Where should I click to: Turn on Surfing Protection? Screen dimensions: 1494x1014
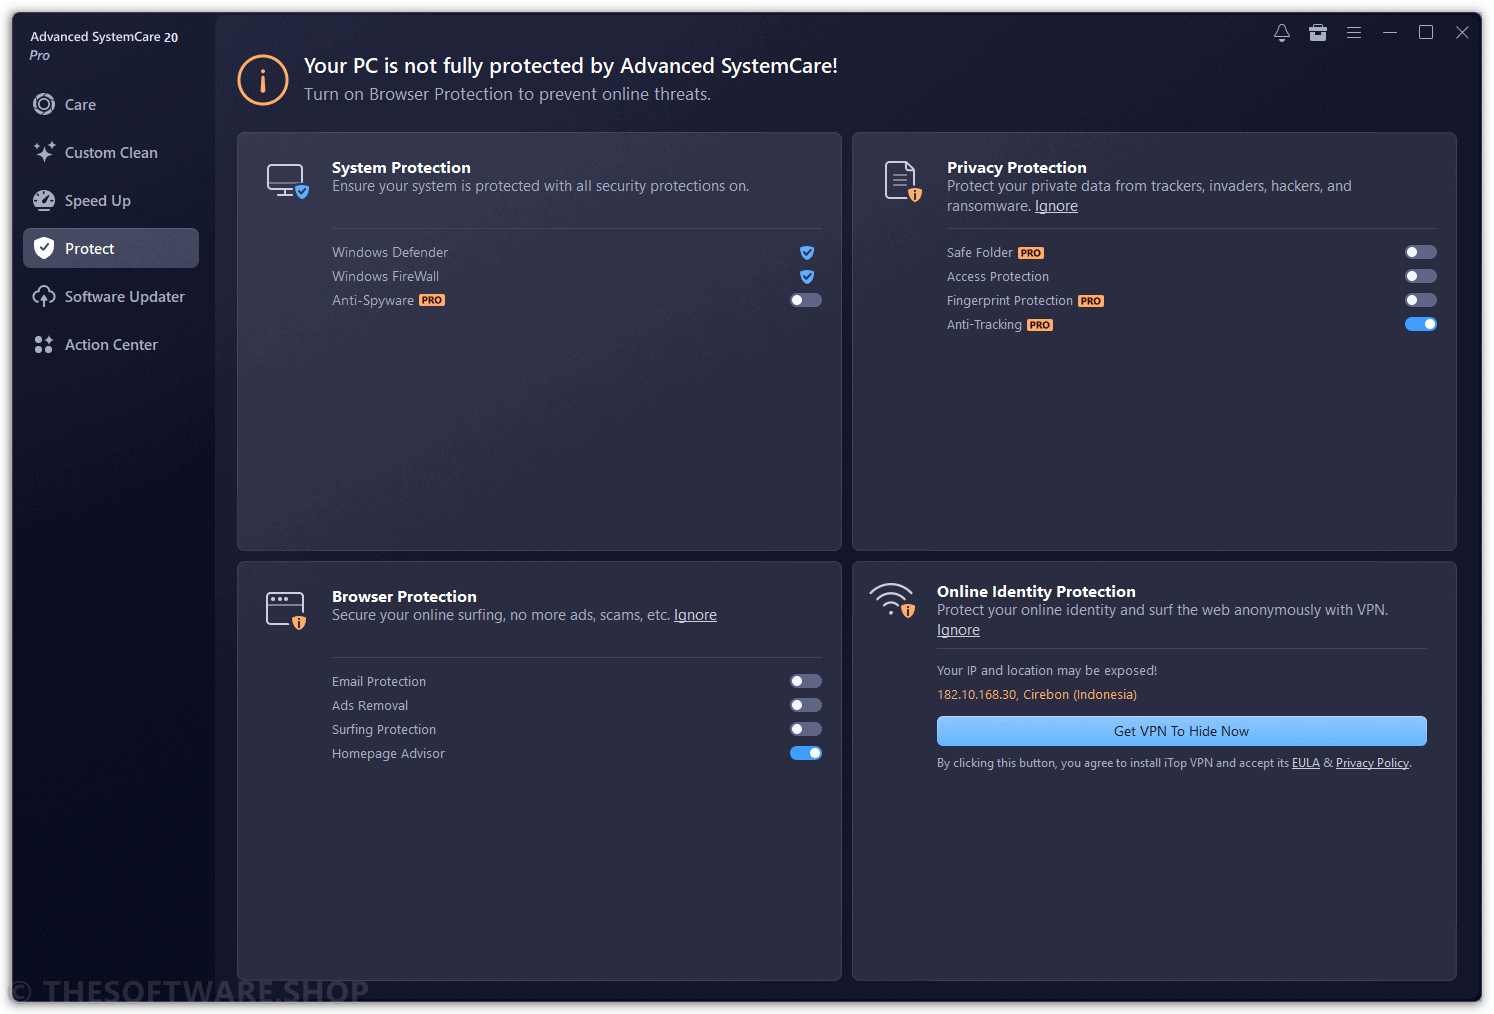806,729
